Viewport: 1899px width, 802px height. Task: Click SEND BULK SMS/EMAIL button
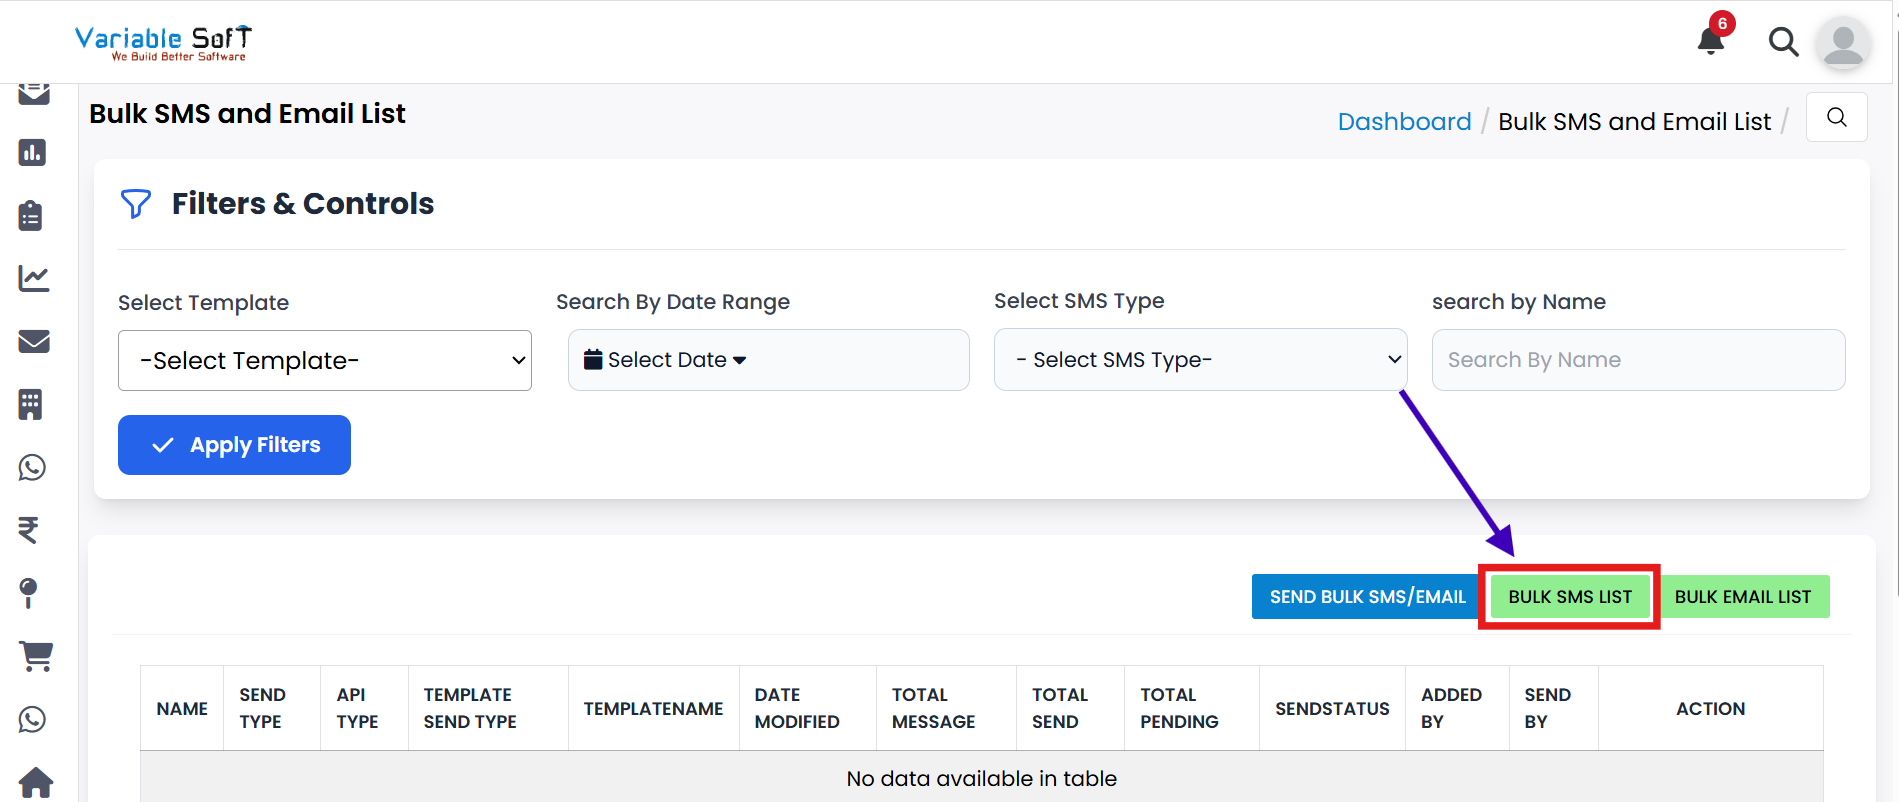[1367, 597]
